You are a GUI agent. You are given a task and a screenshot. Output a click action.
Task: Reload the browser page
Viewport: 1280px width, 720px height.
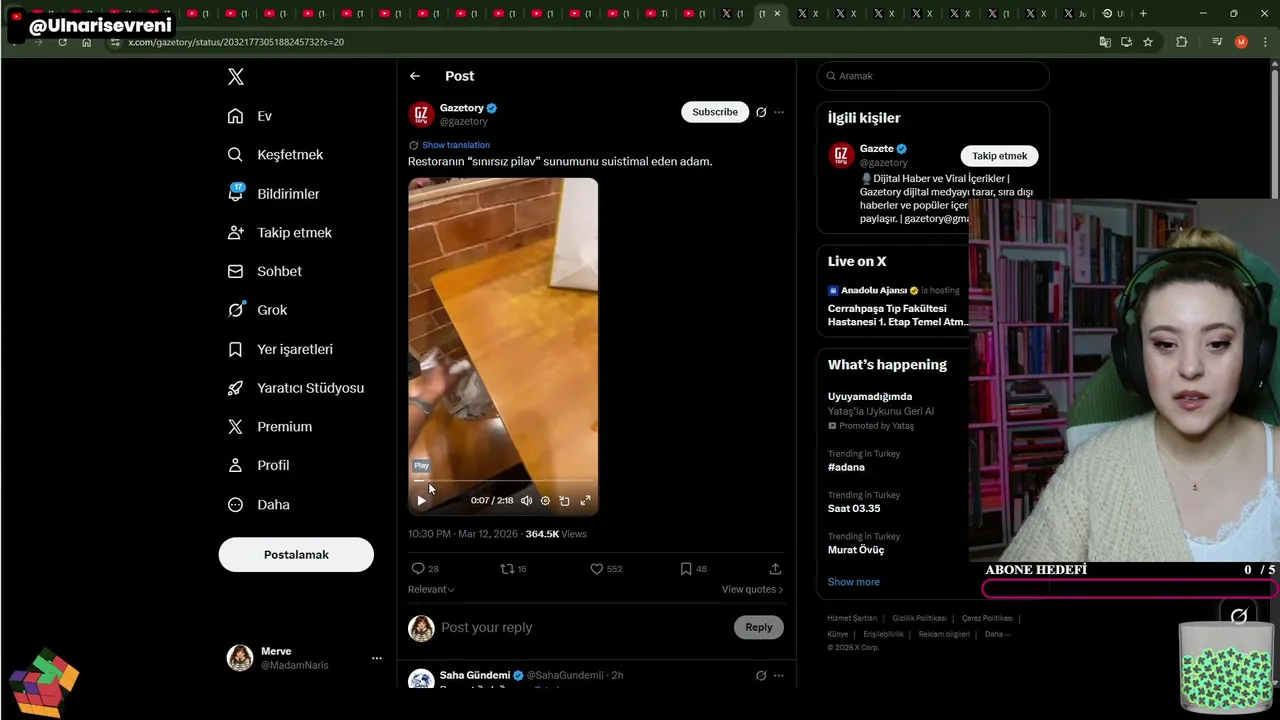pos(63,42)
